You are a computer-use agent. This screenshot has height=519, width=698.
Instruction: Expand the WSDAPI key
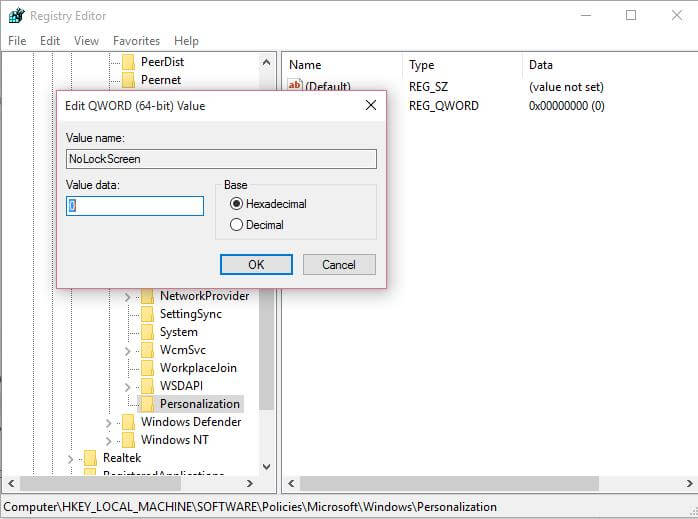click(127, 387)
